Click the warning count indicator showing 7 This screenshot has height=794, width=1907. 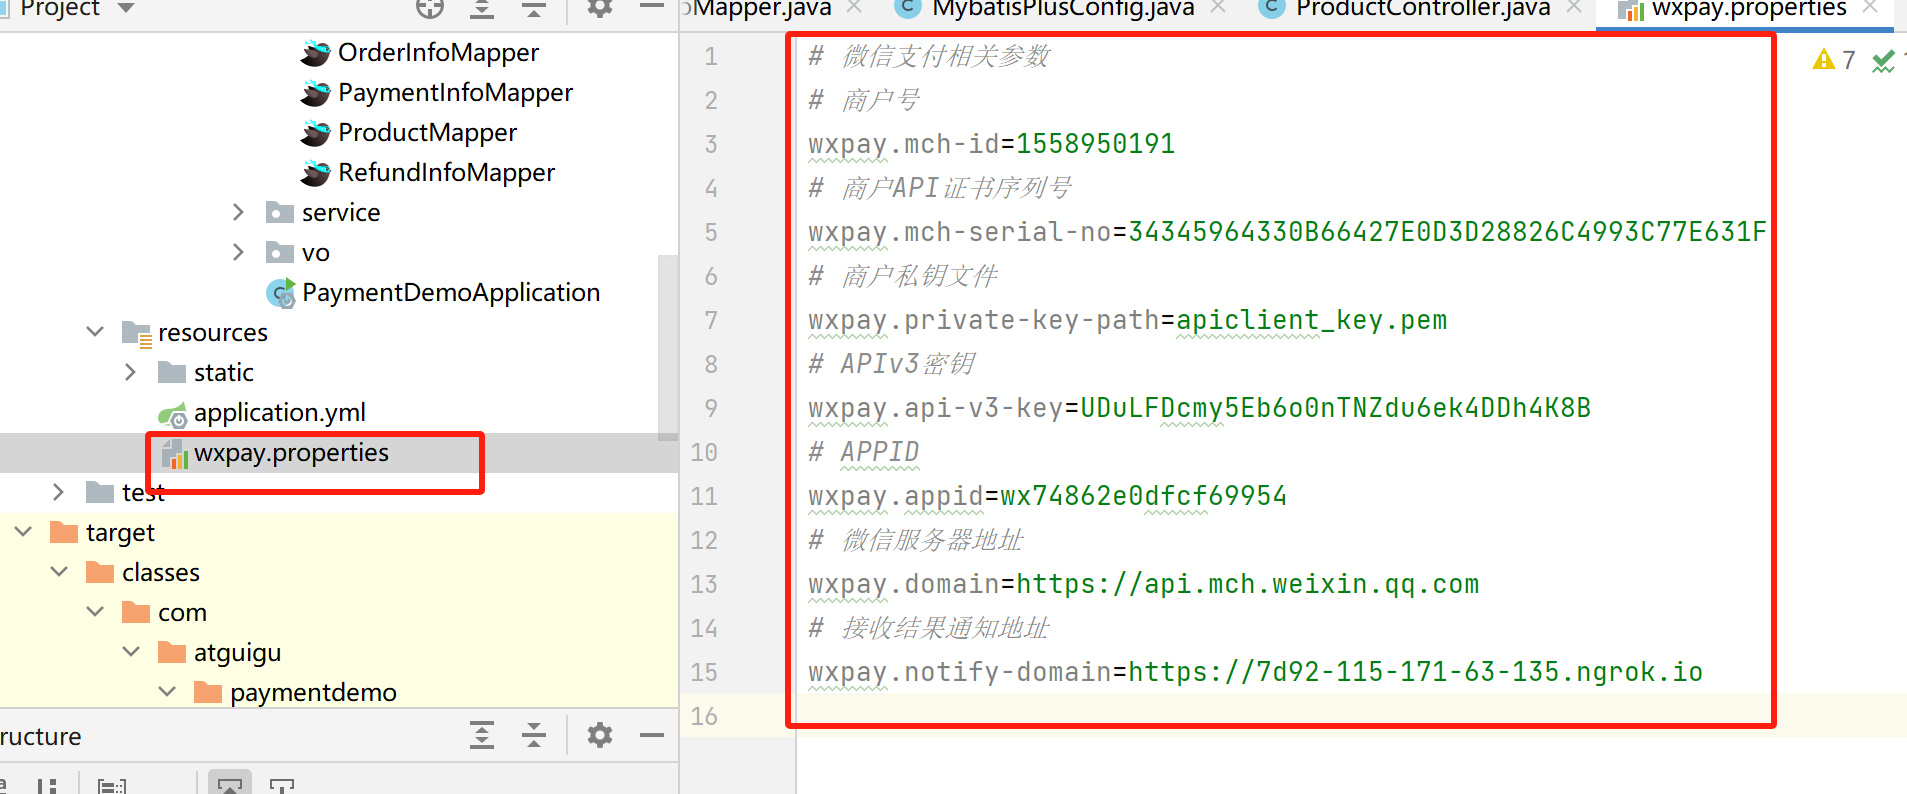click(x=1834, y=60)
